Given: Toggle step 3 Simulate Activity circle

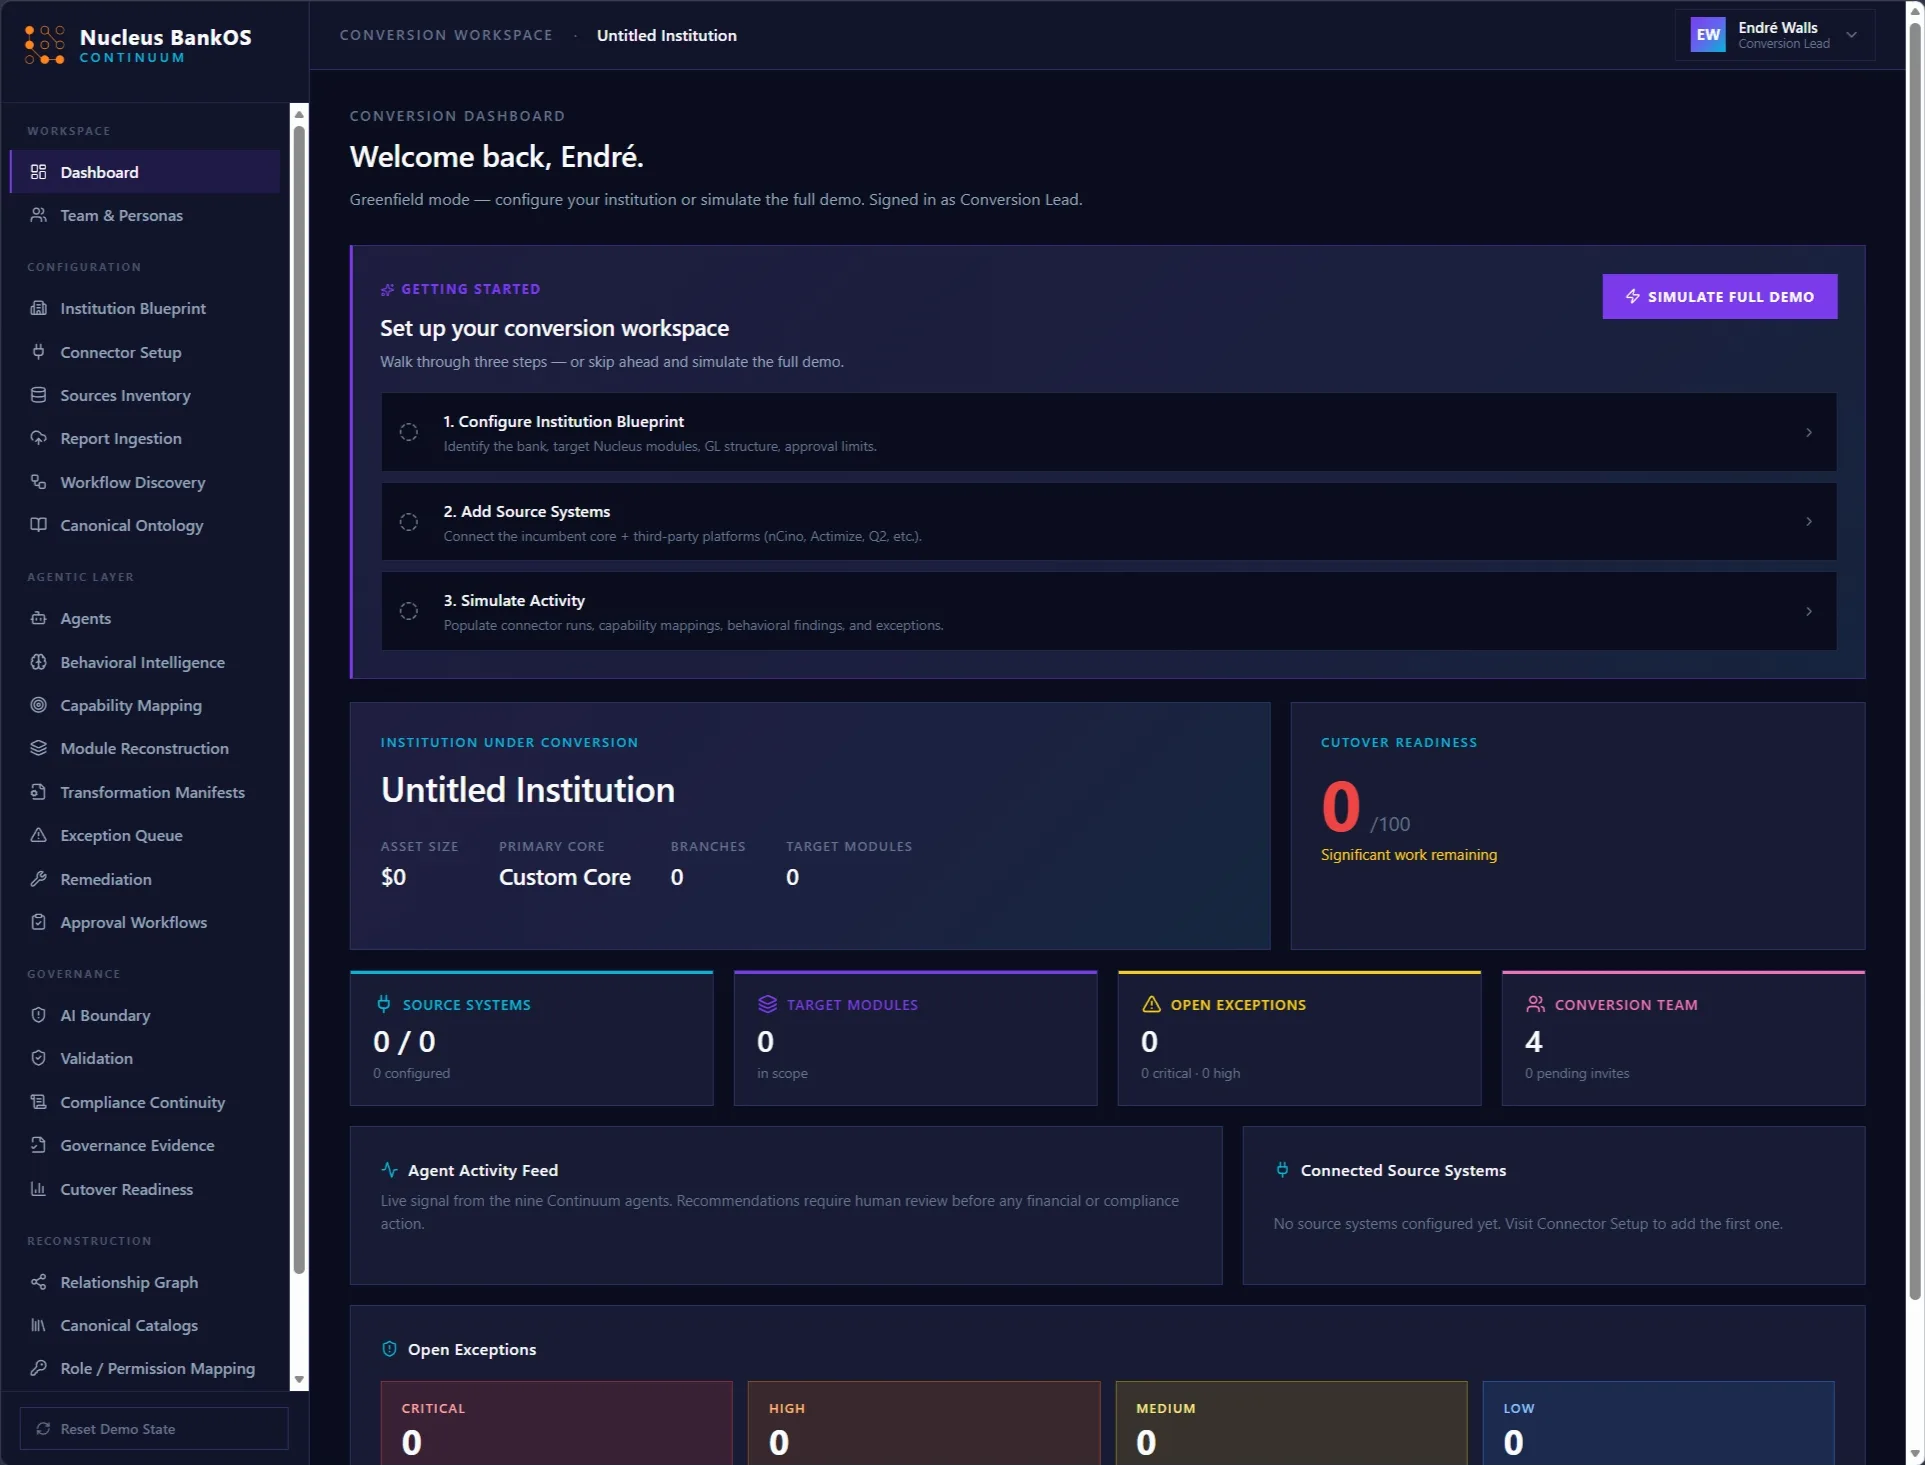Looking at the screenshot, I should 409,611.
